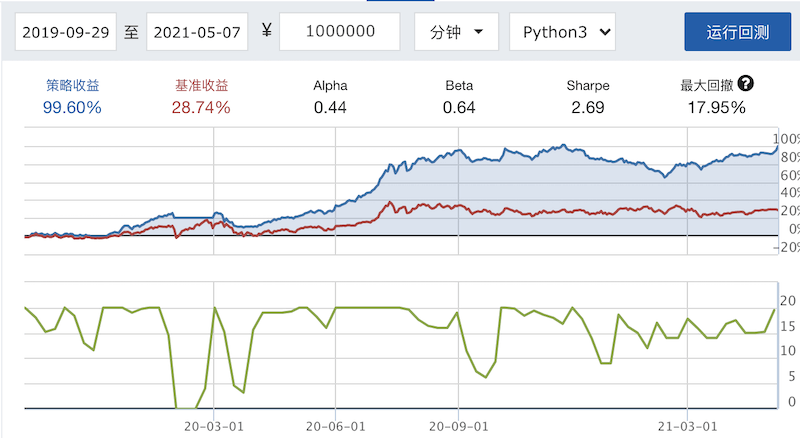Select the Beta metric
This screenshot has height=438, width=800.
pyautogui.click(x=459, y=86)
